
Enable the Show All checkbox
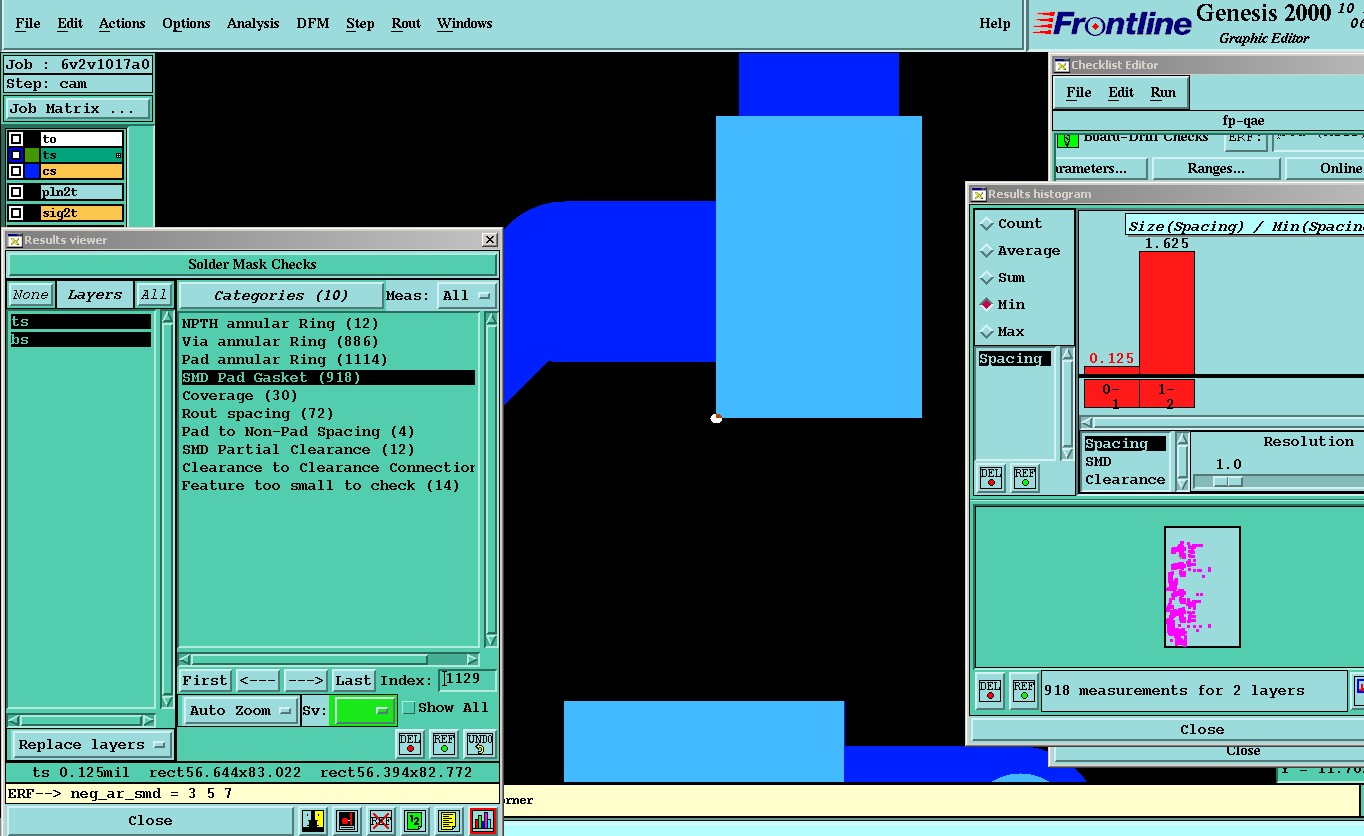(408, 708)
